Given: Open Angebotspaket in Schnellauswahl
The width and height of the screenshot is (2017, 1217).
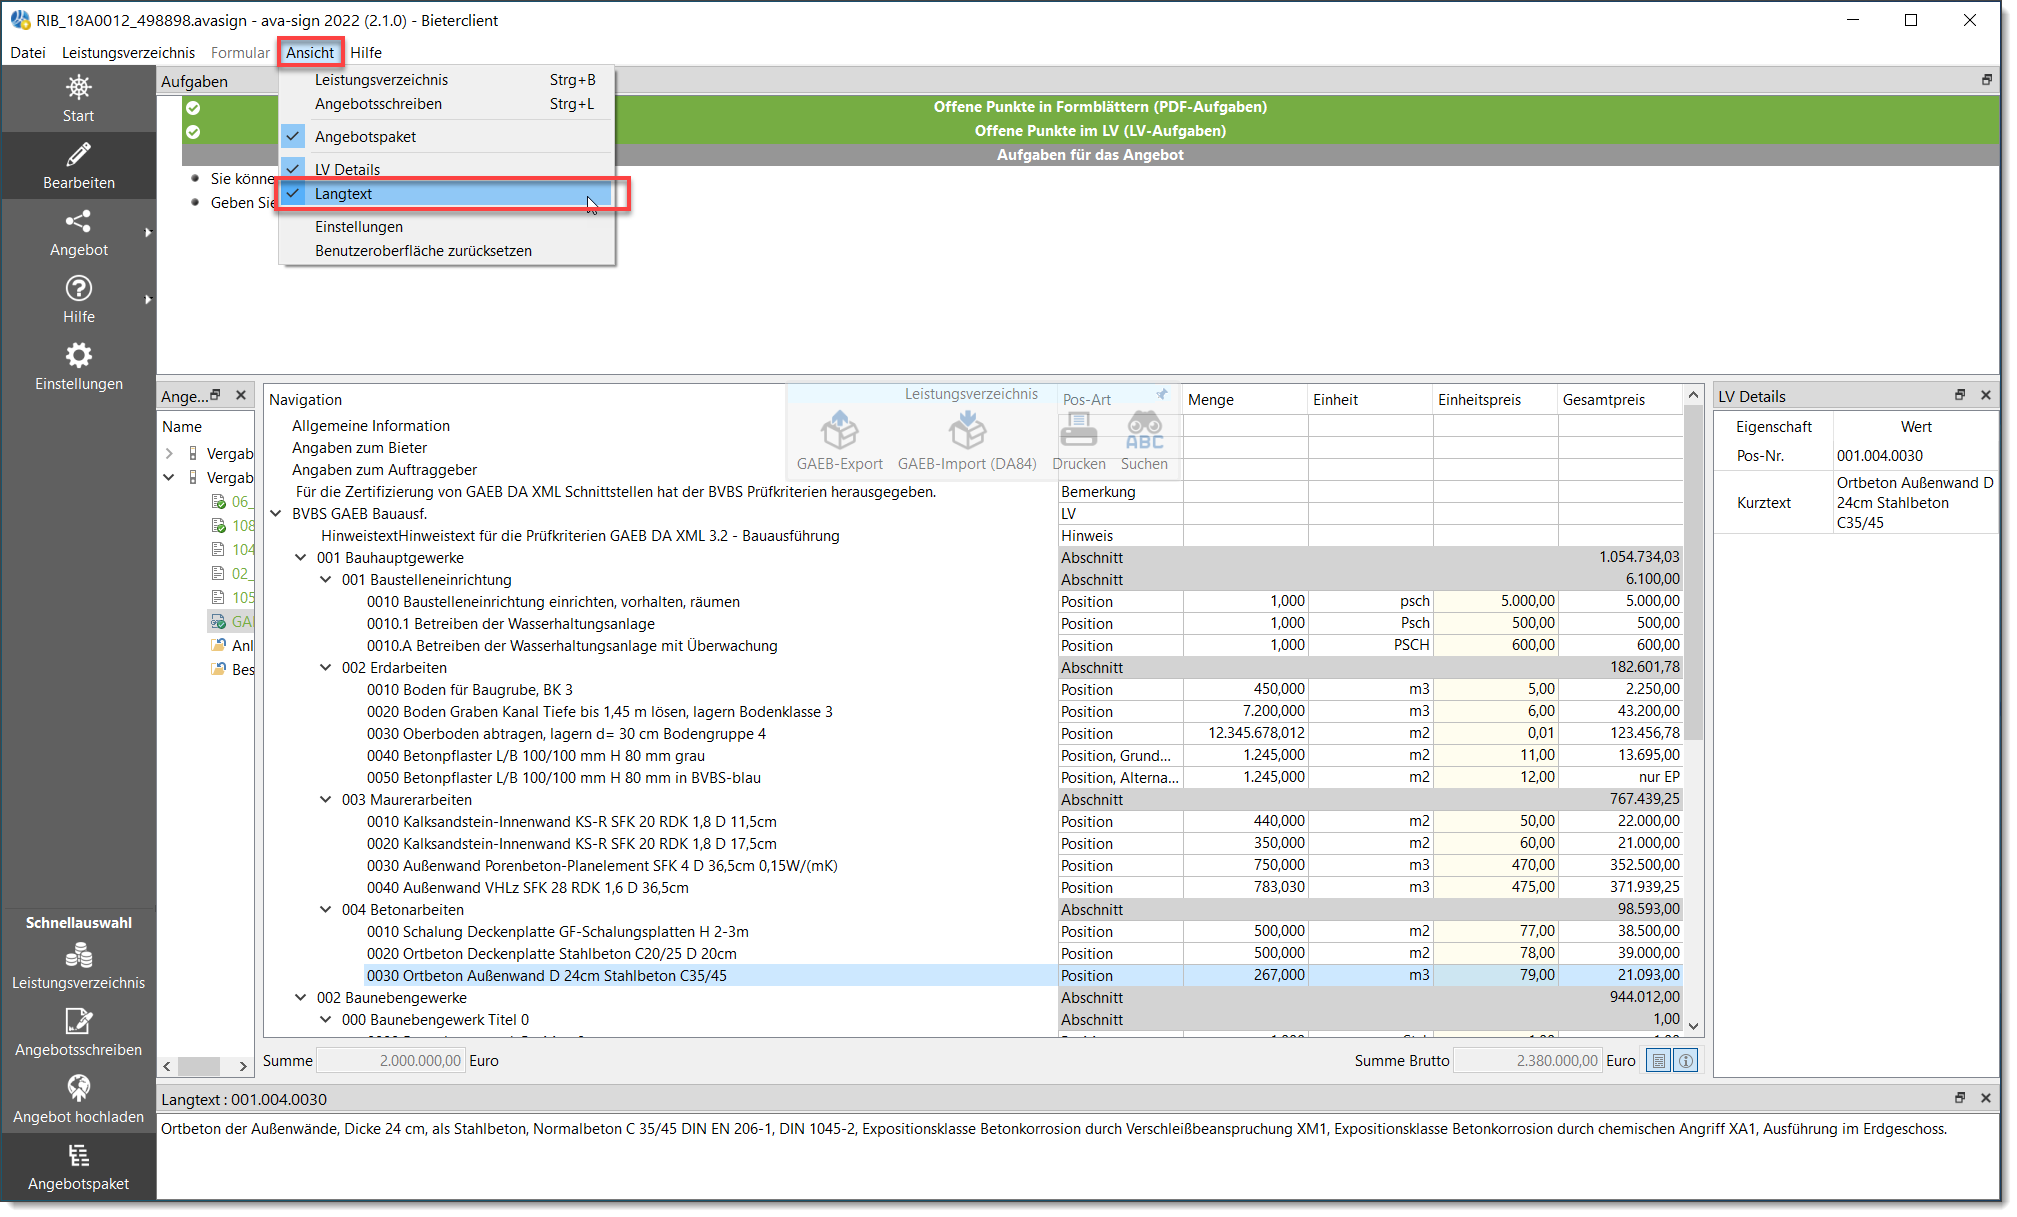Looking at the screenshot, I should [78, 1167].
